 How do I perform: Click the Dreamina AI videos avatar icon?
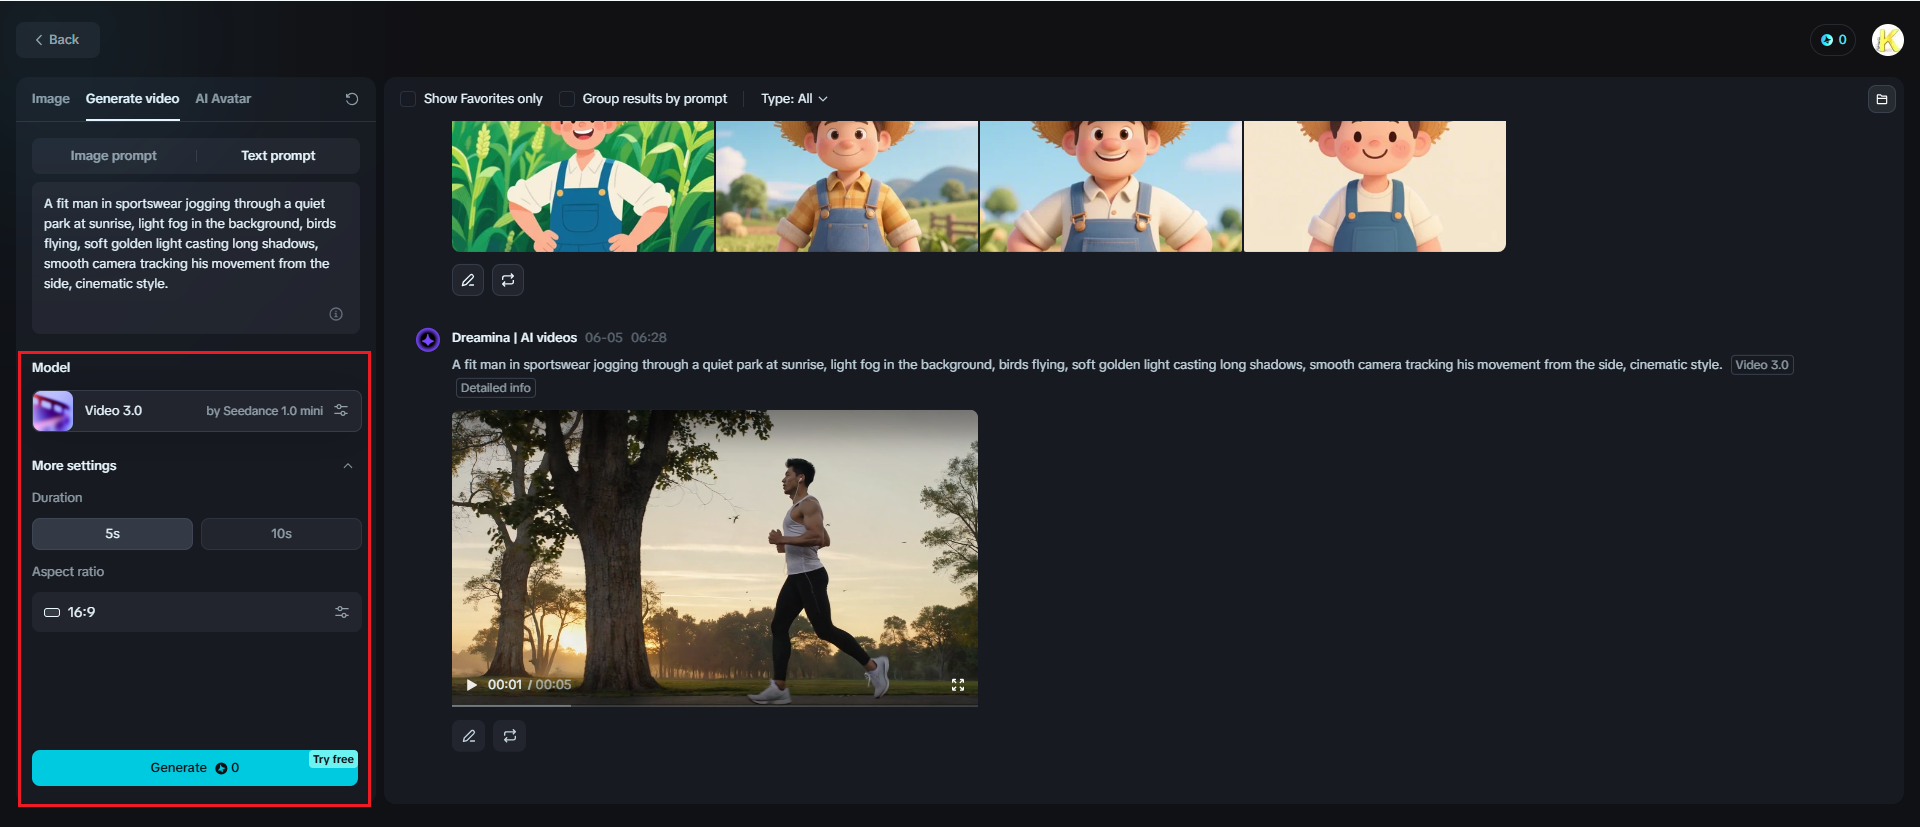pos(428,340)
